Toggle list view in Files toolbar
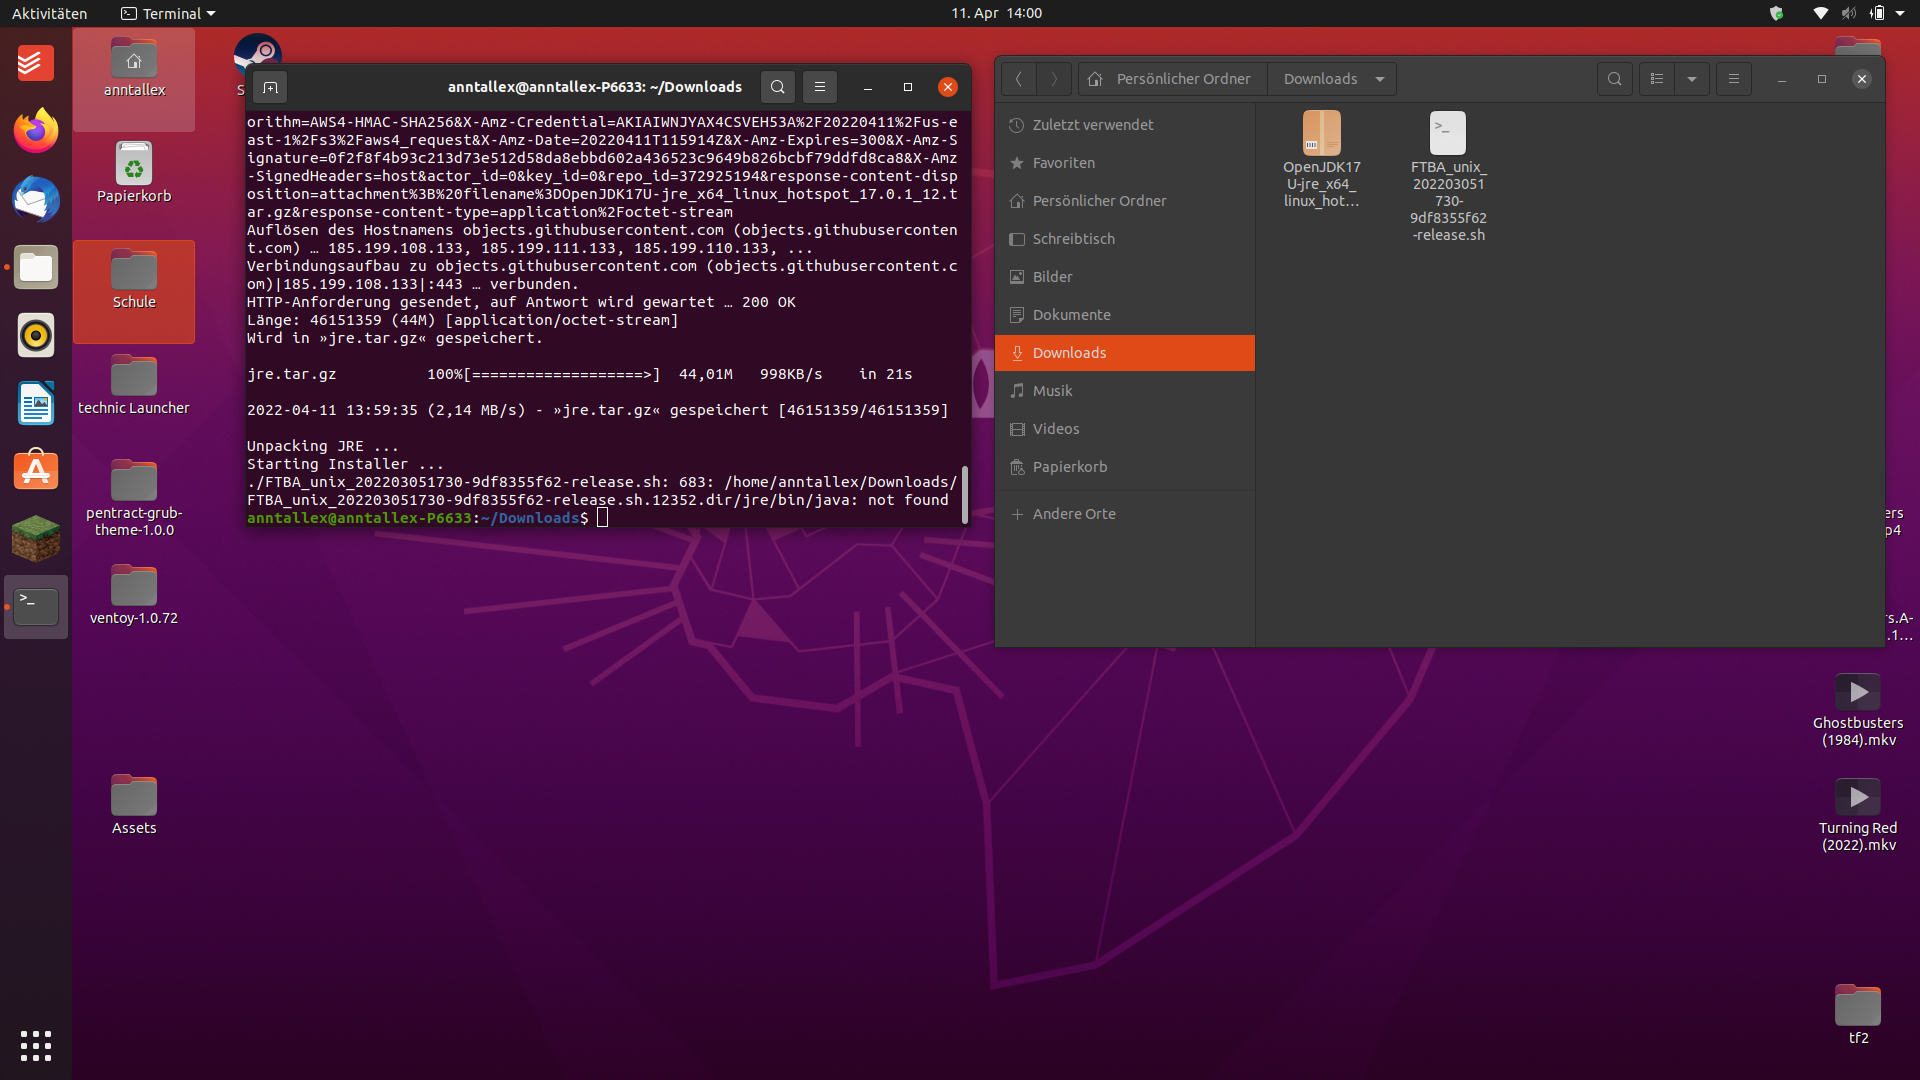This screenshot has width=1920, height=1080. [x=1657, y=79]
